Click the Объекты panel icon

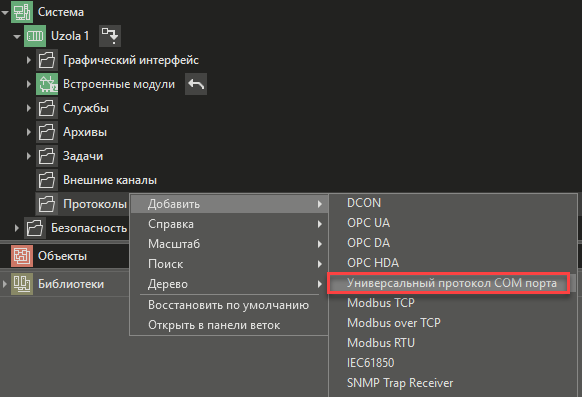(22, 256)
